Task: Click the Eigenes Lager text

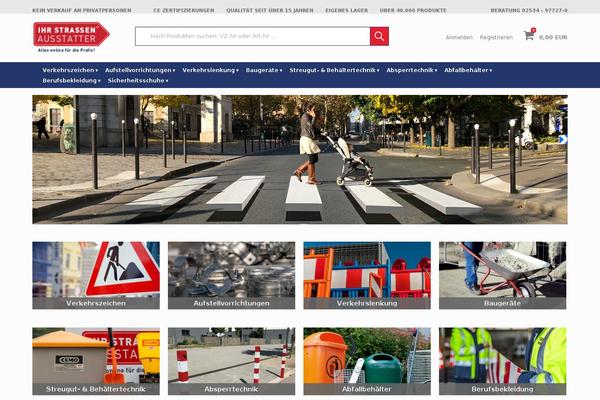Action: click(x=346, y=10)
